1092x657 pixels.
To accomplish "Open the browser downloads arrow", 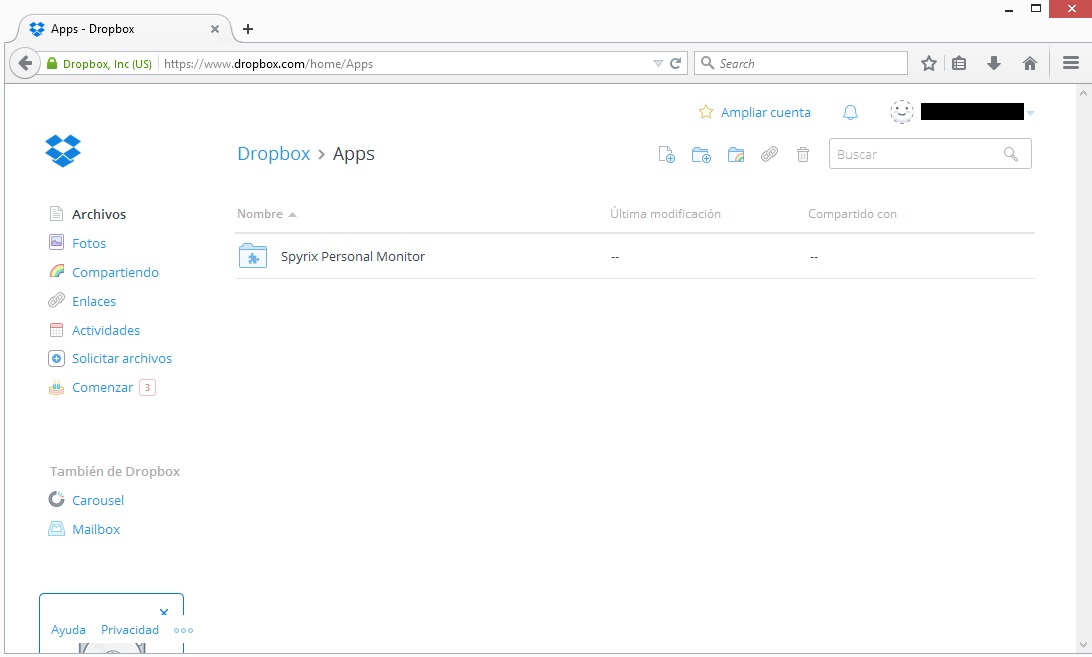I will click(x=994, y=63).
